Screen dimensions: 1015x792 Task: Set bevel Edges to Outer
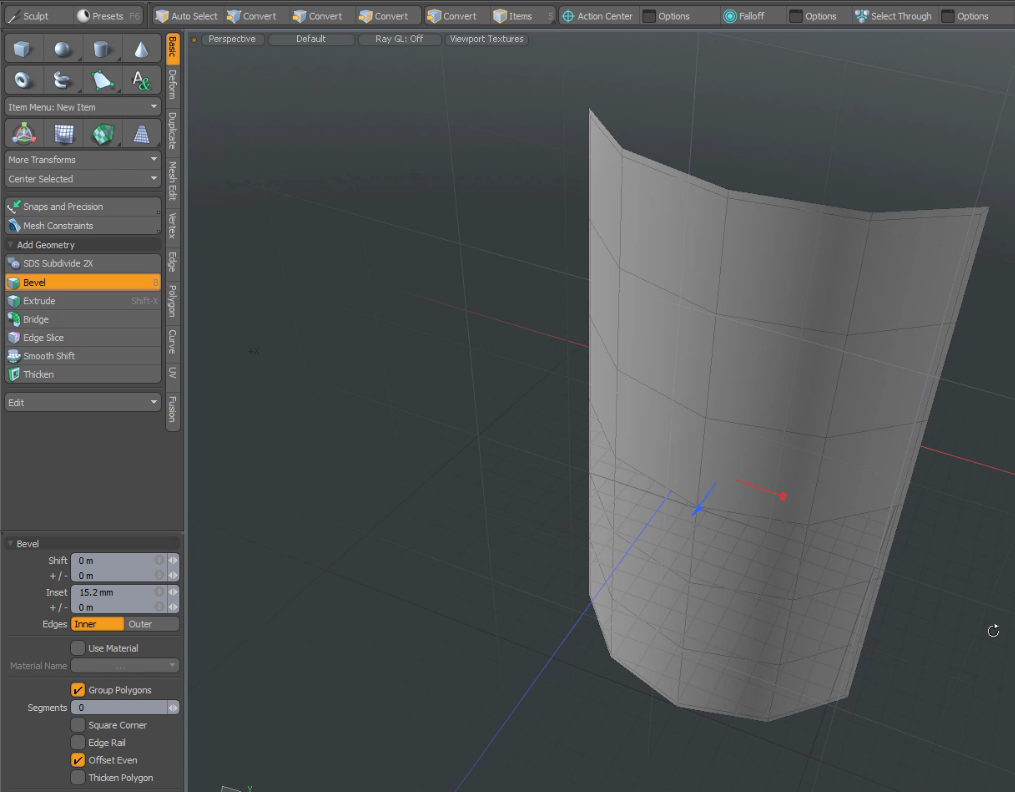[x=151, y=624]
